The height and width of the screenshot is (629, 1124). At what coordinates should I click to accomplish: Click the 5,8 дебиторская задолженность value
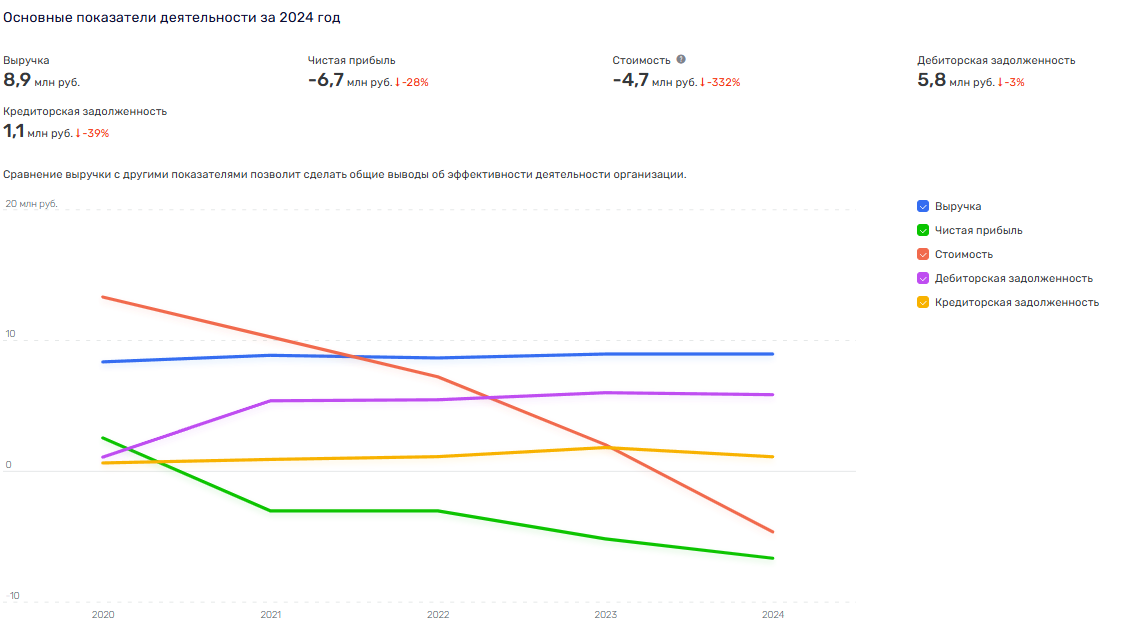click(x=931, y=81)
